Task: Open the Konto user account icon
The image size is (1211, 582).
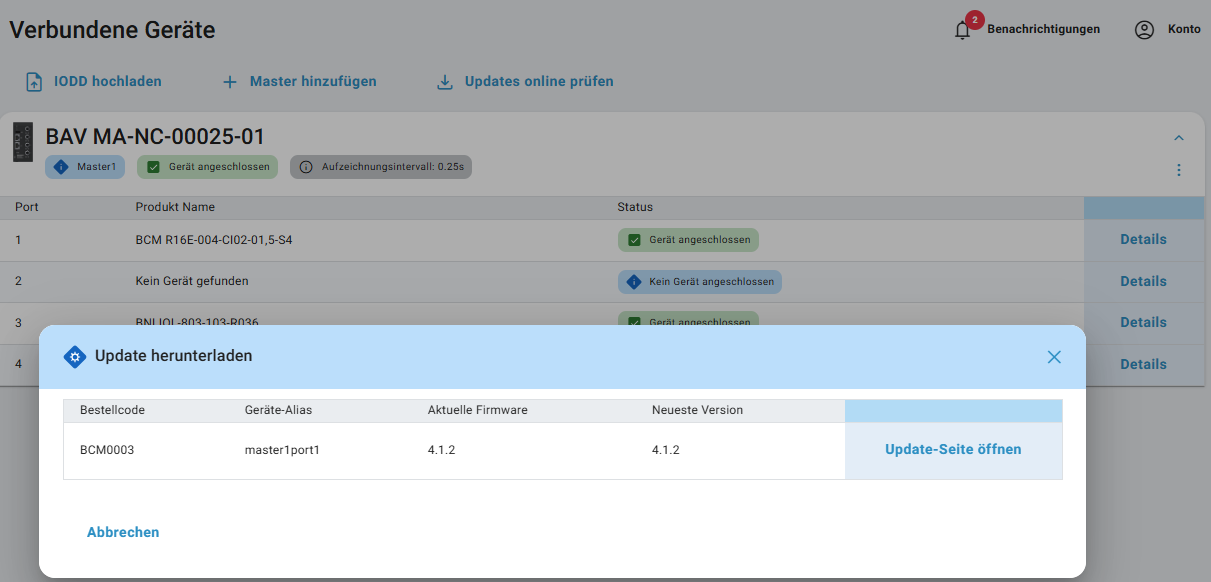Action: 1144,30
